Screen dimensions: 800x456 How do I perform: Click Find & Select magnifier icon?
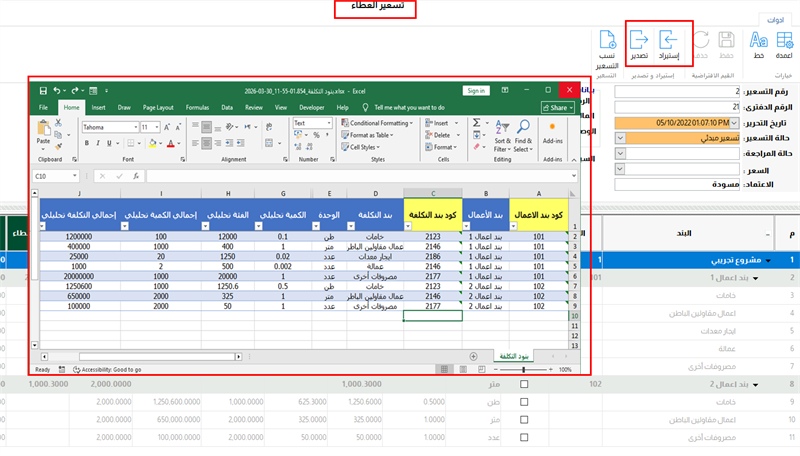coord(524,128)
